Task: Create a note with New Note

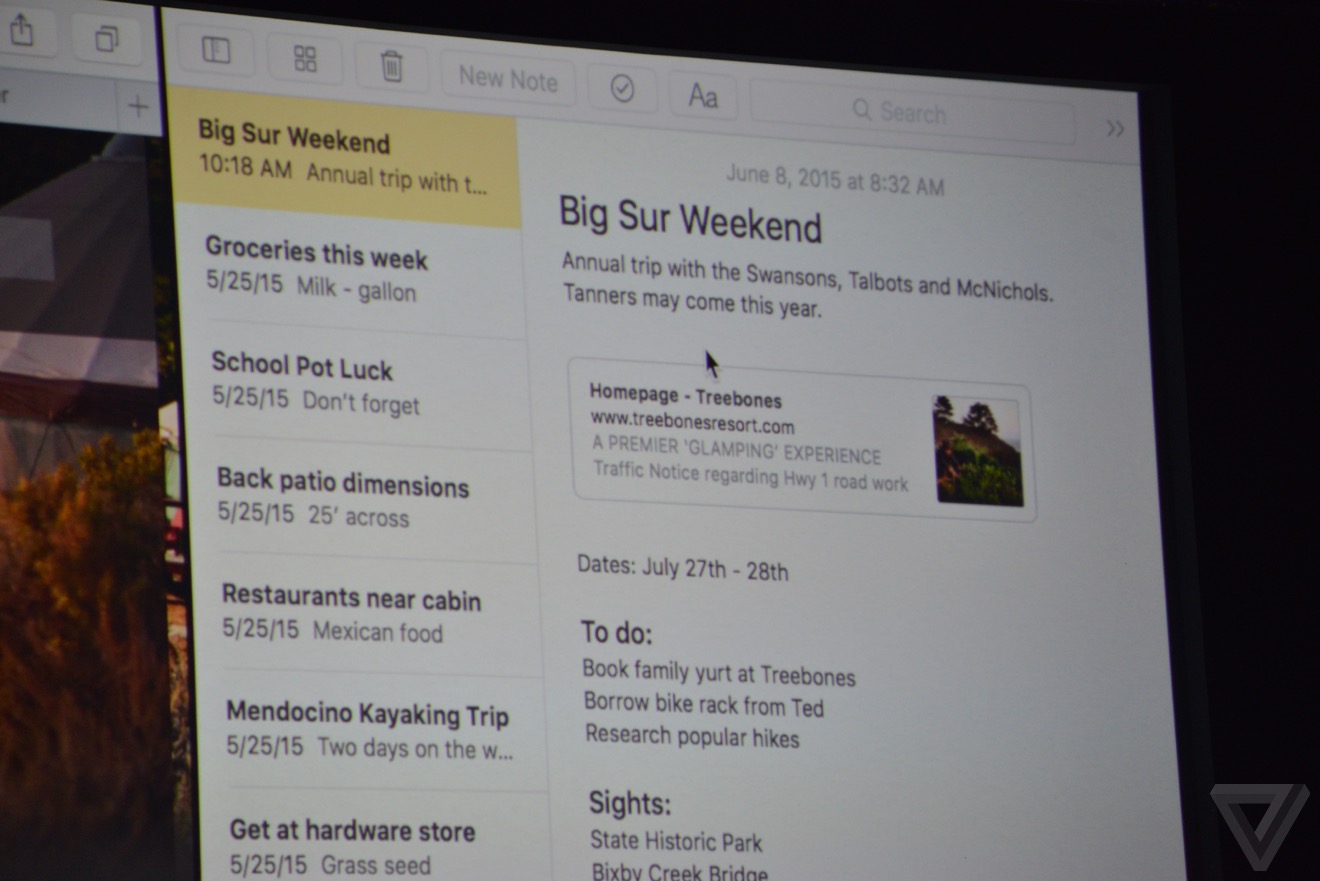Action: (508, 78)
